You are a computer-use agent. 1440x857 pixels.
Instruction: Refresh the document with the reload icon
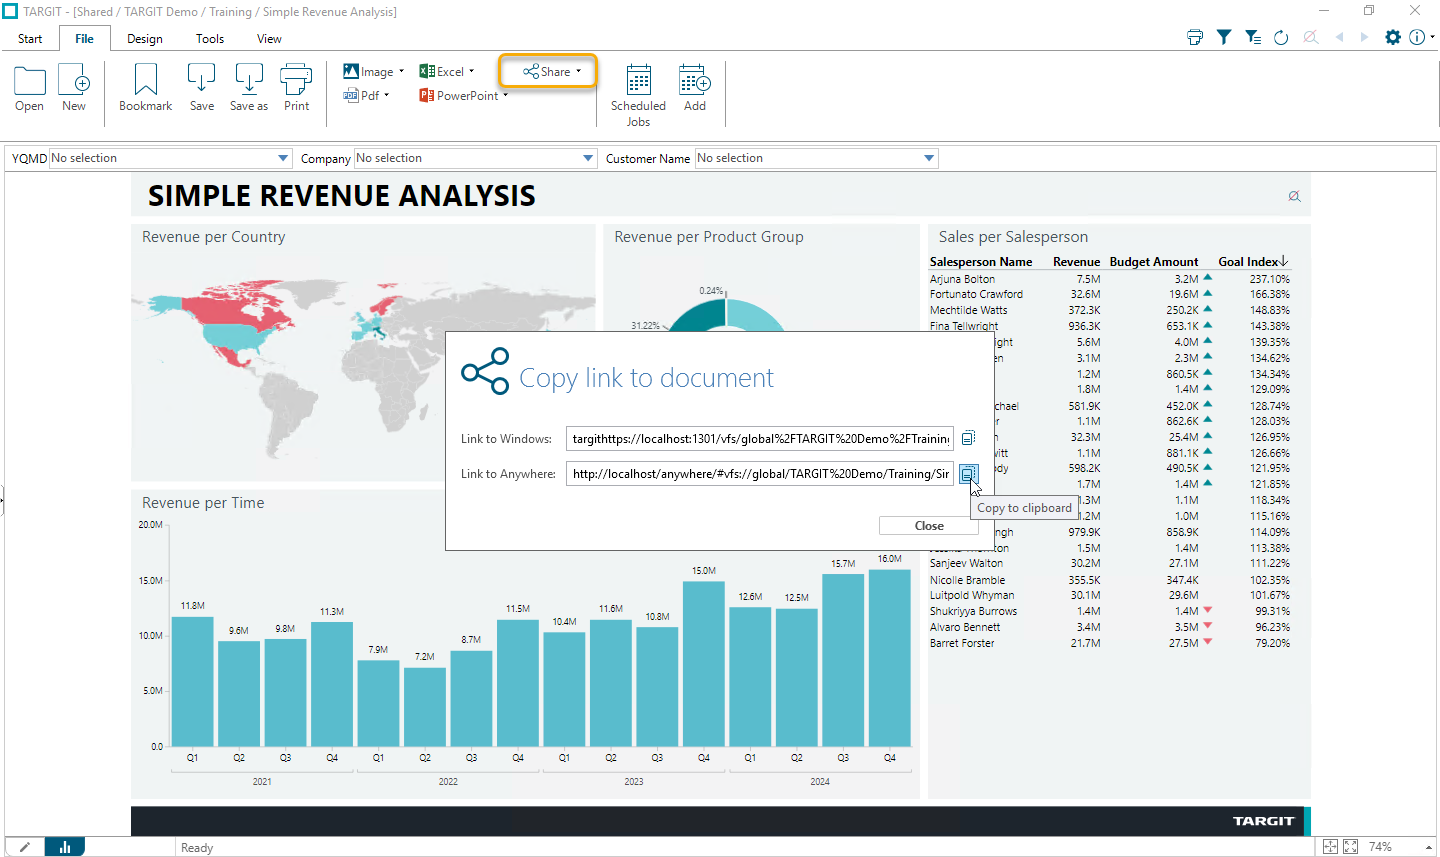[x=1281, y=37]
